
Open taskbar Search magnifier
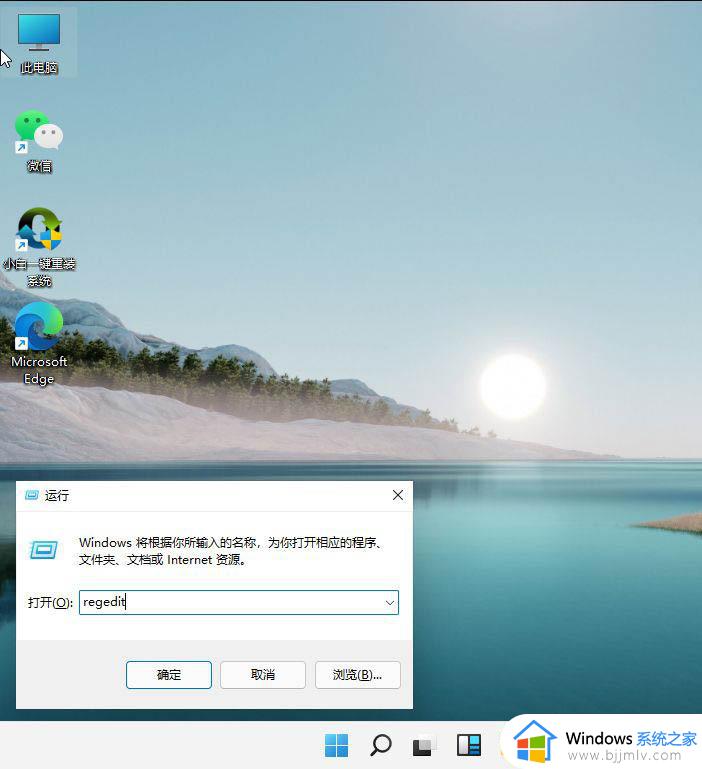click(381, 745)
